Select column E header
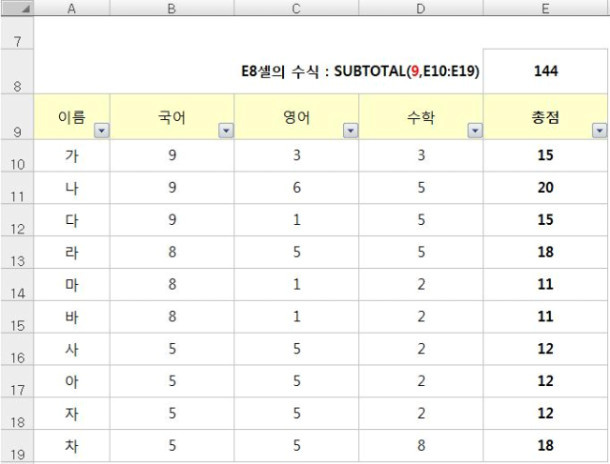This screenshot has width=610, height=464. (x=545, y=8)
